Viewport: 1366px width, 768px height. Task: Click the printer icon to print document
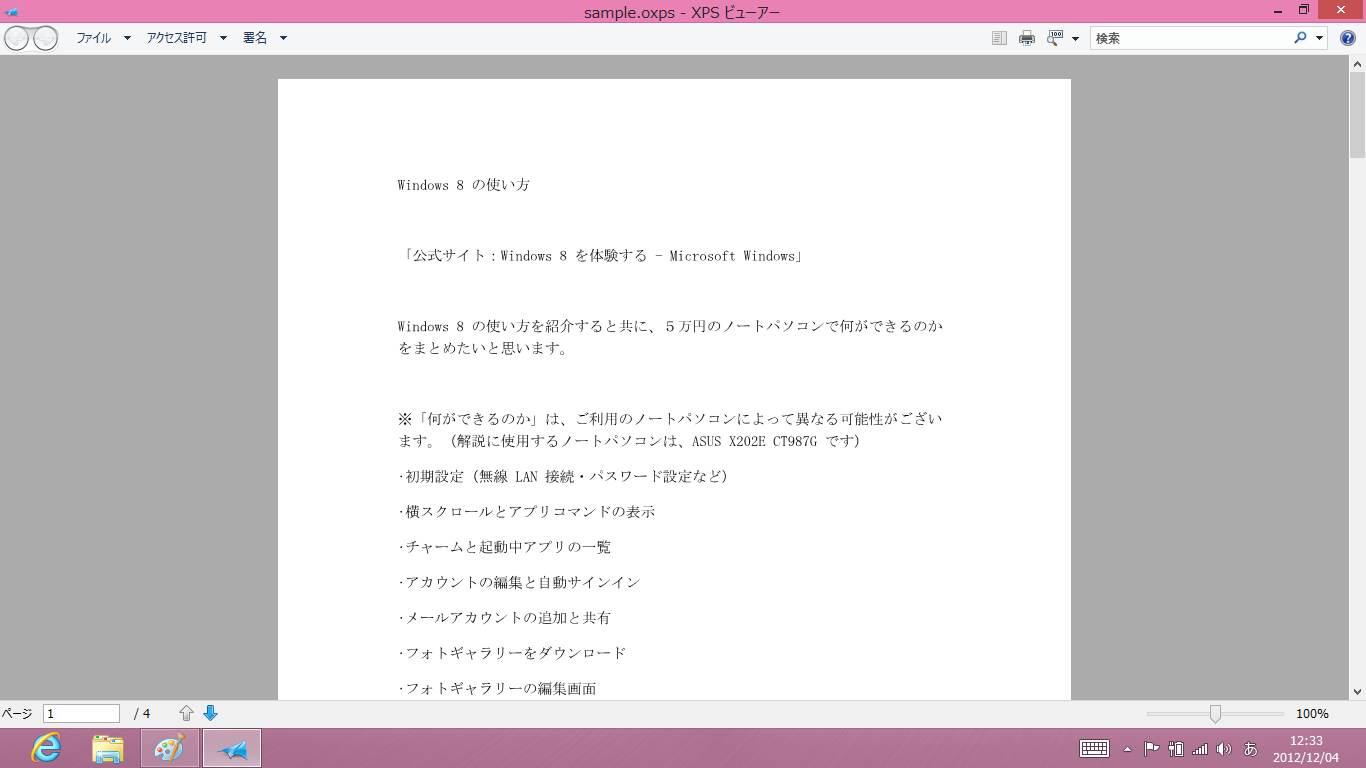click(x=1026, y=38)
